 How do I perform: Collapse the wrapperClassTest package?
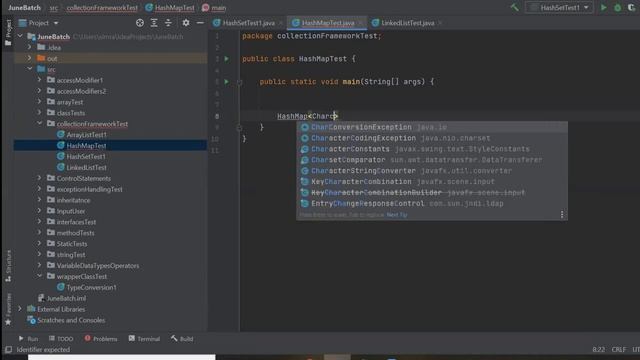click(x=39, y=276)
